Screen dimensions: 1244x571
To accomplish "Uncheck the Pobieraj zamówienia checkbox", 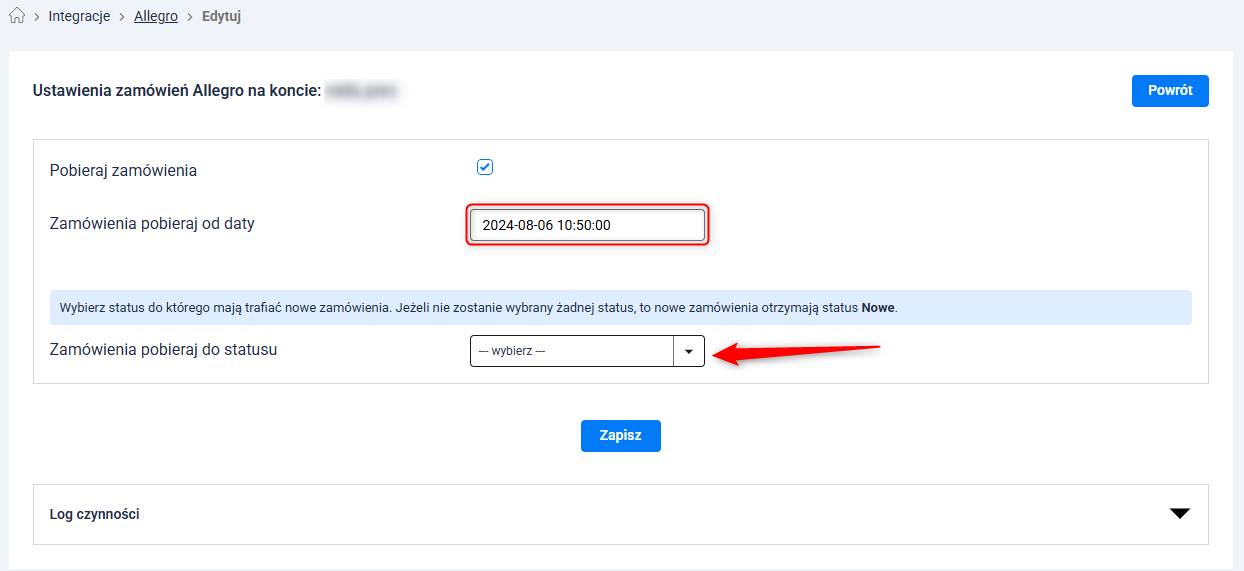I will [x=485, y=168].
